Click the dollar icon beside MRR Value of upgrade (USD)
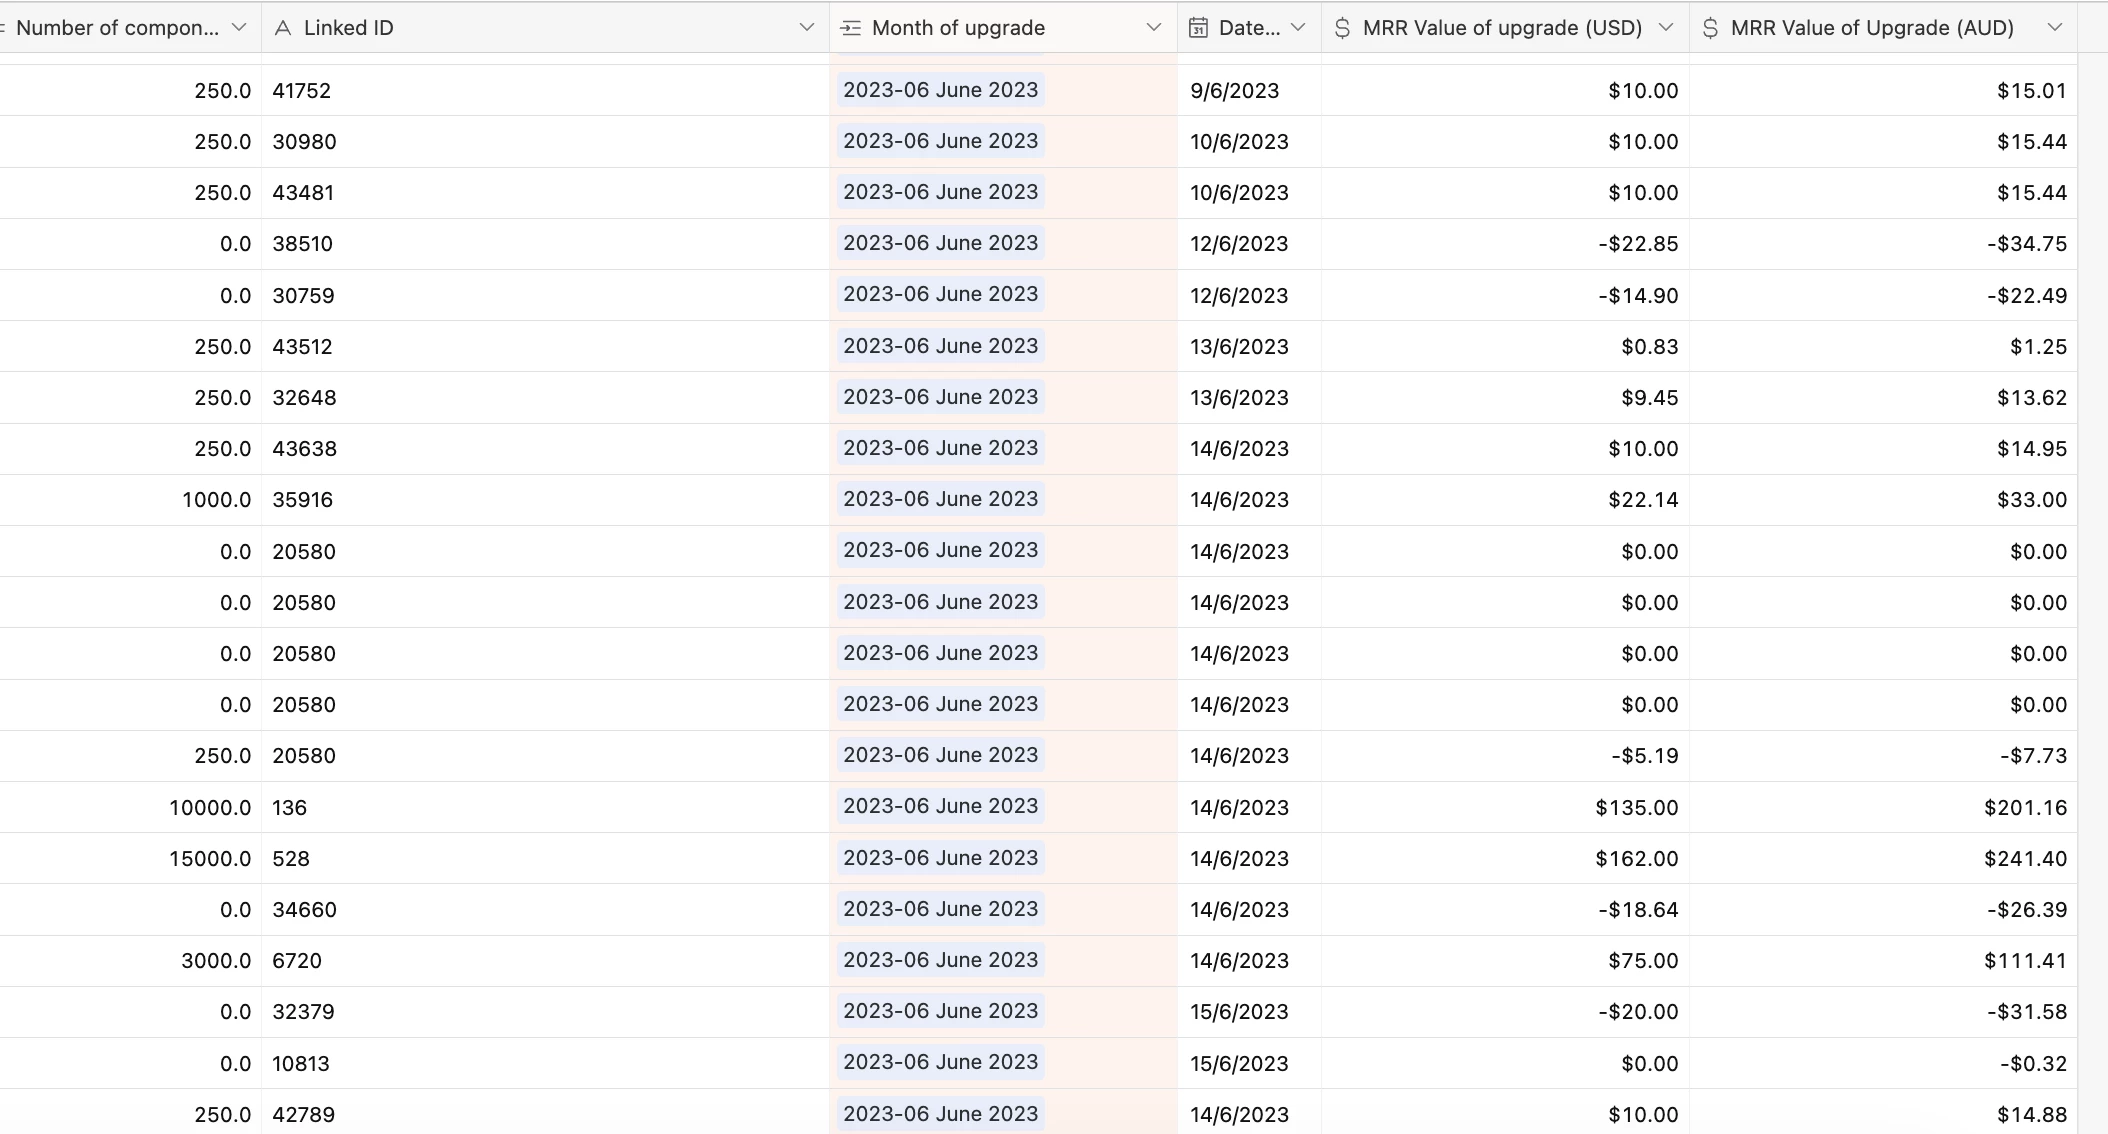This screenshot has width=2108, height=1134. tap(1342, 28)
